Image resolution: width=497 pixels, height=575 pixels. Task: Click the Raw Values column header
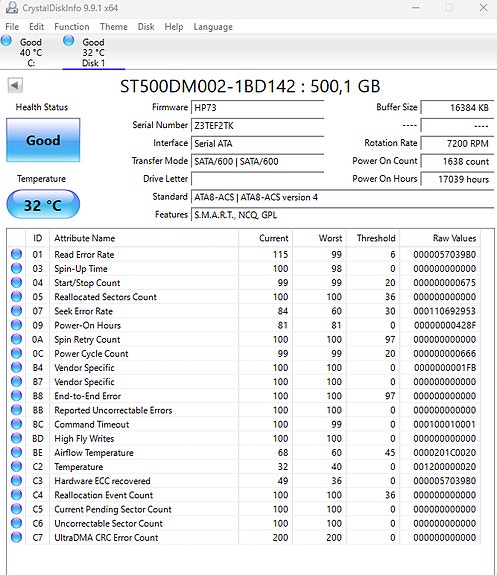pos(454,238)
